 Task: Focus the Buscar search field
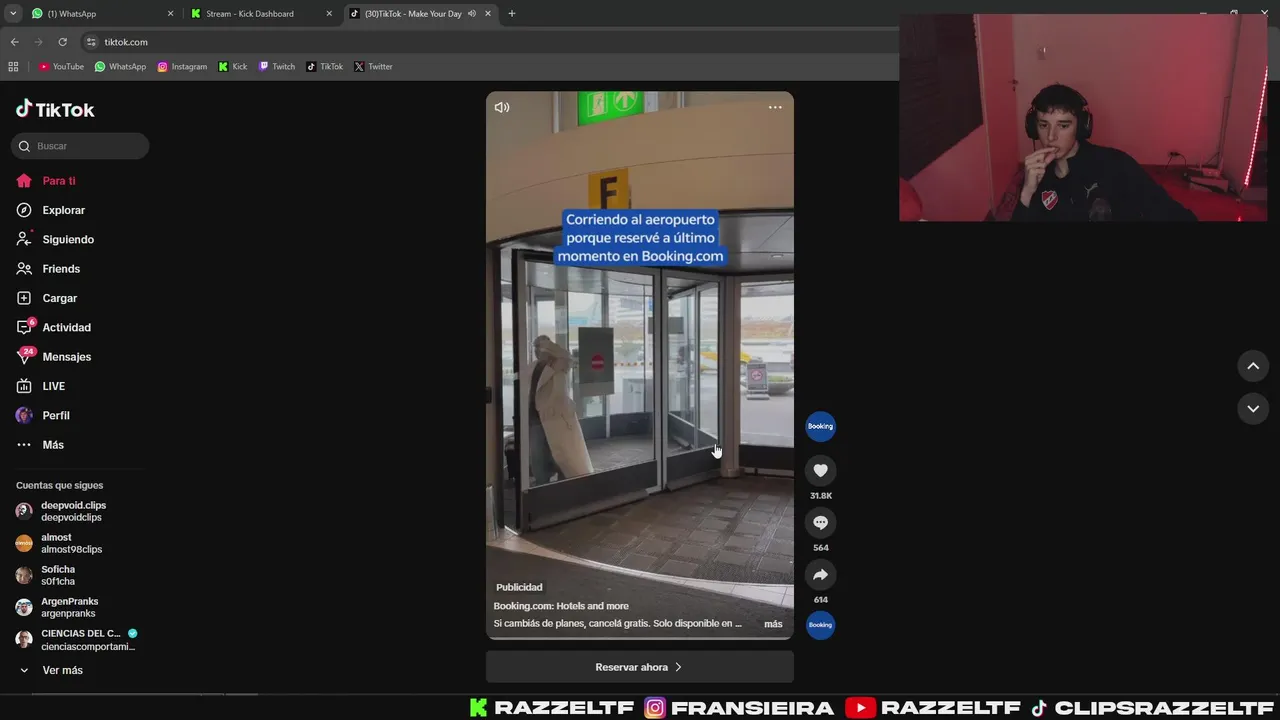[80, 146]
